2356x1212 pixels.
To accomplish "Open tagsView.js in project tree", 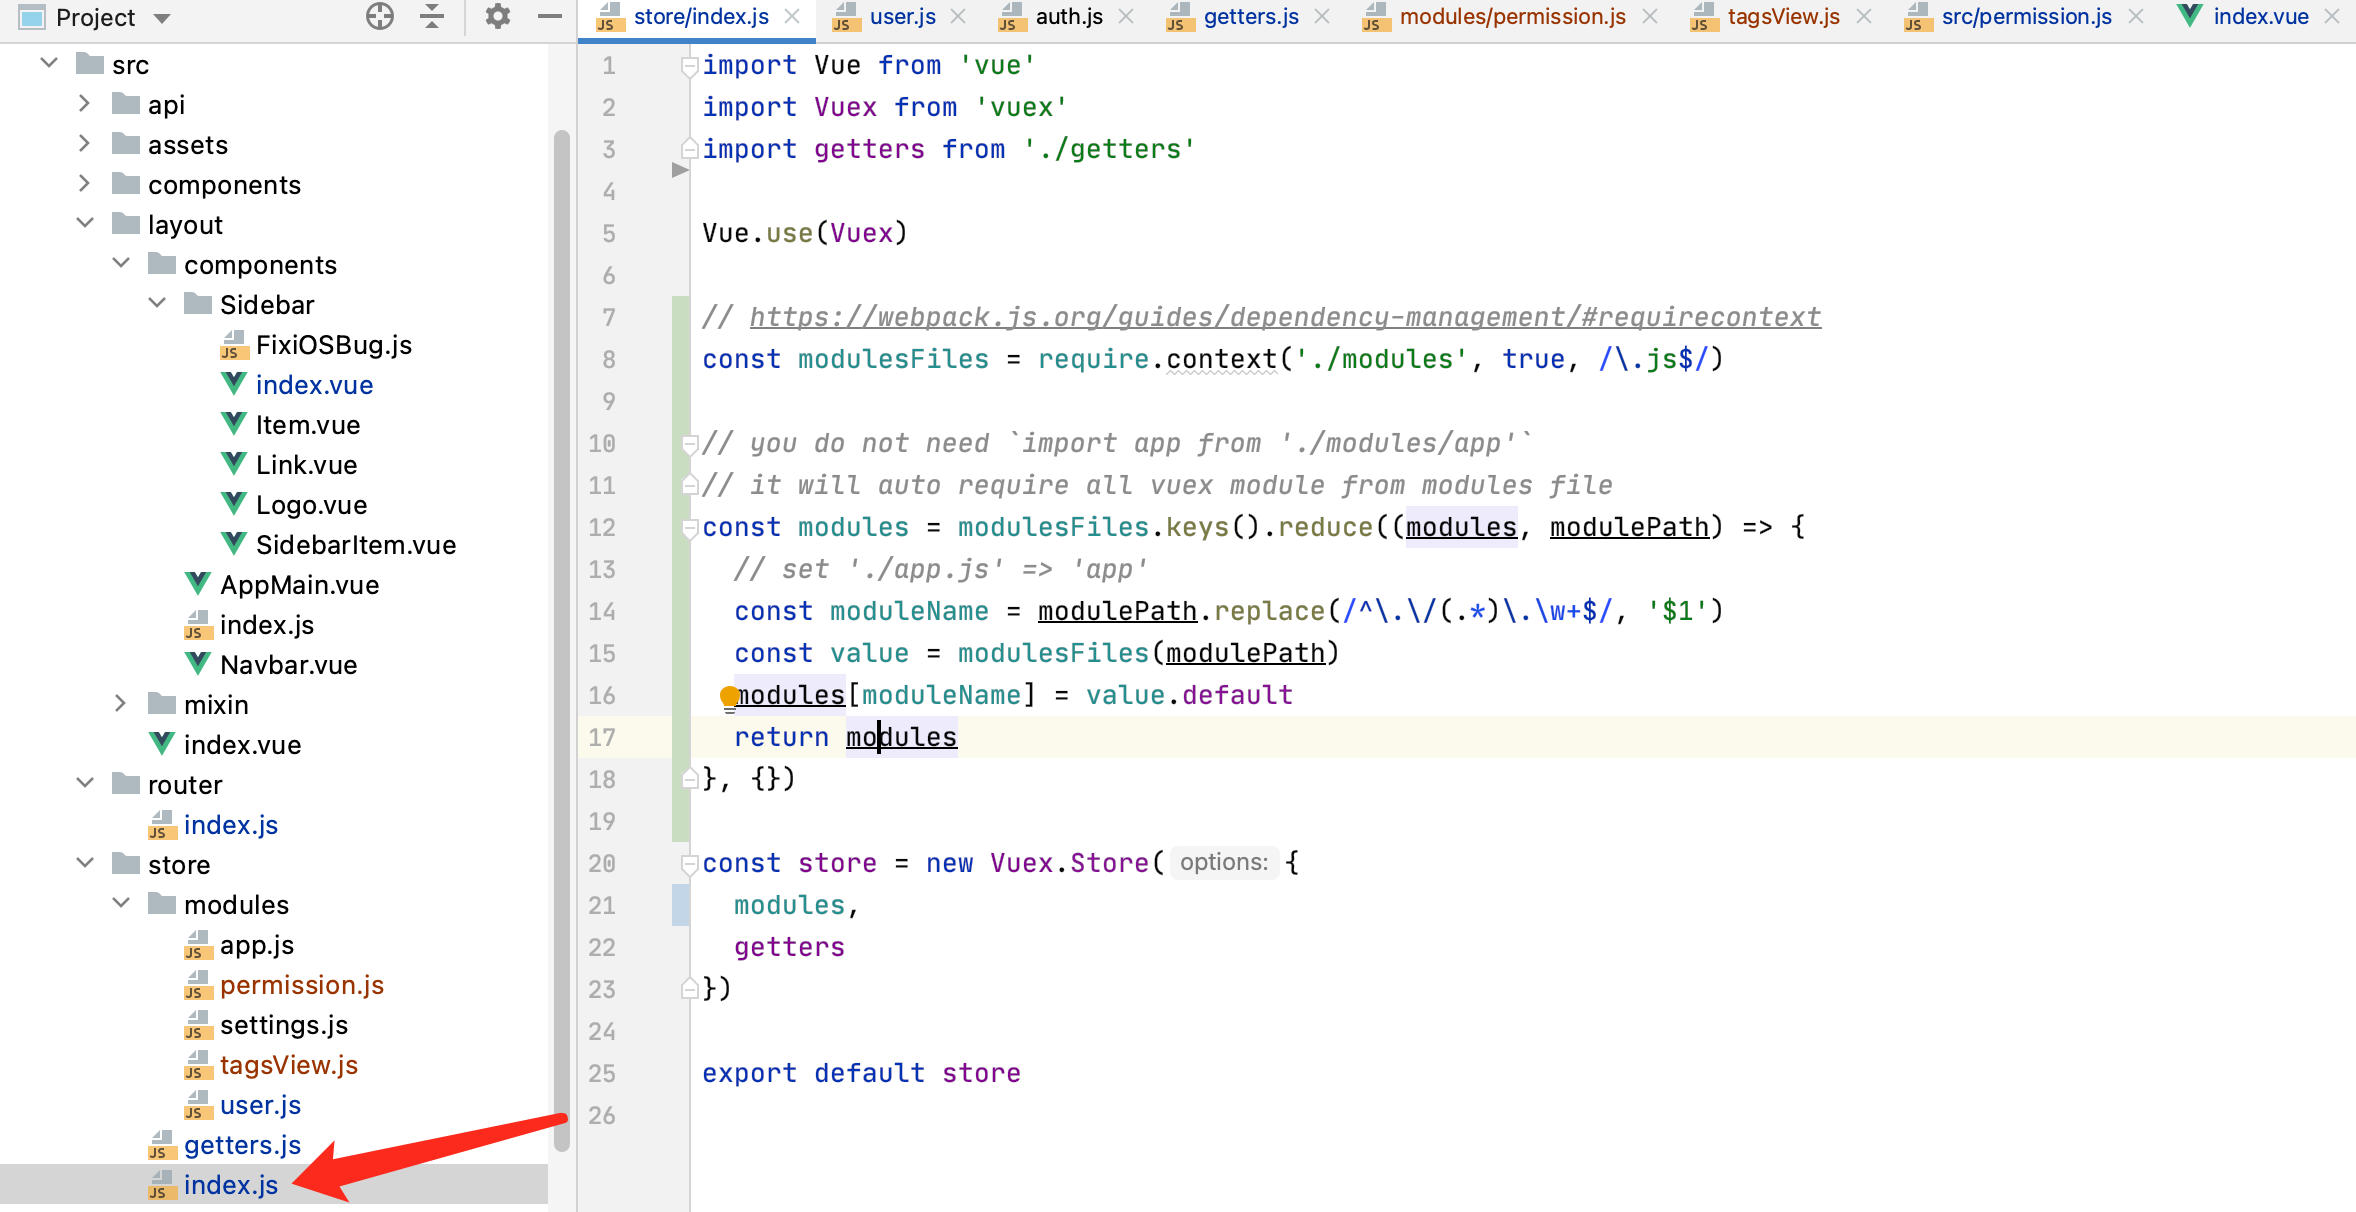I will point(288,1065).
